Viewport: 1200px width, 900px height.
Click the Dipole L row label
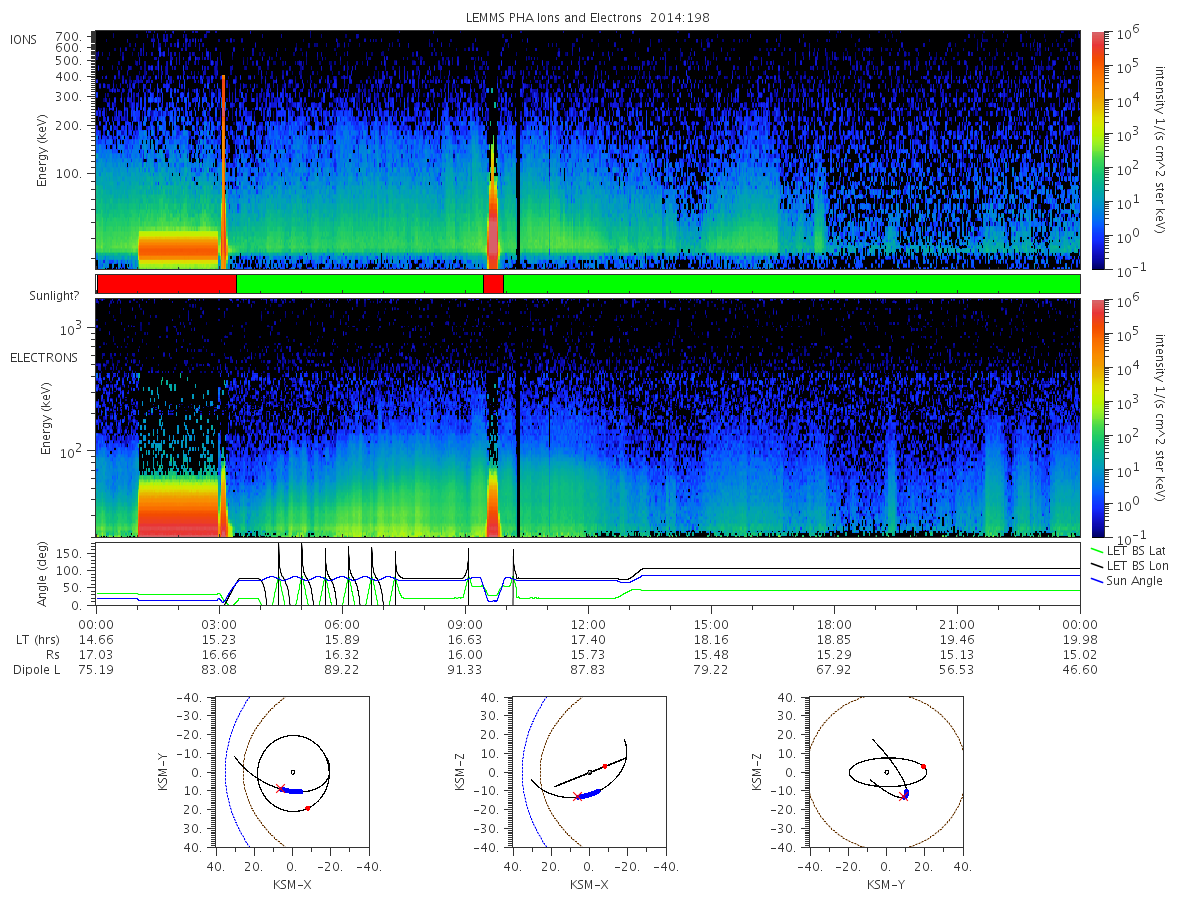click(36, 669)
